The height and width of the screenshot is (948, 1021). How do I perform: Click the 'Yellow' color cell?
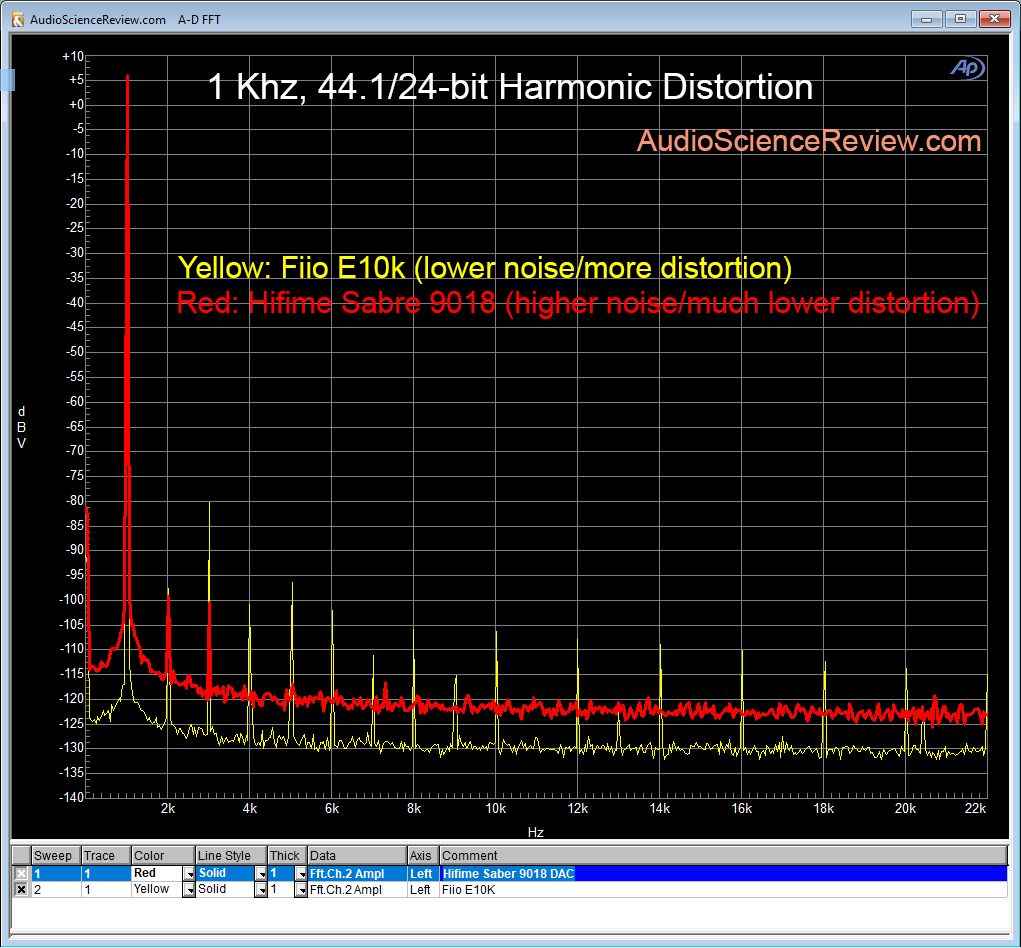(157, 889)
